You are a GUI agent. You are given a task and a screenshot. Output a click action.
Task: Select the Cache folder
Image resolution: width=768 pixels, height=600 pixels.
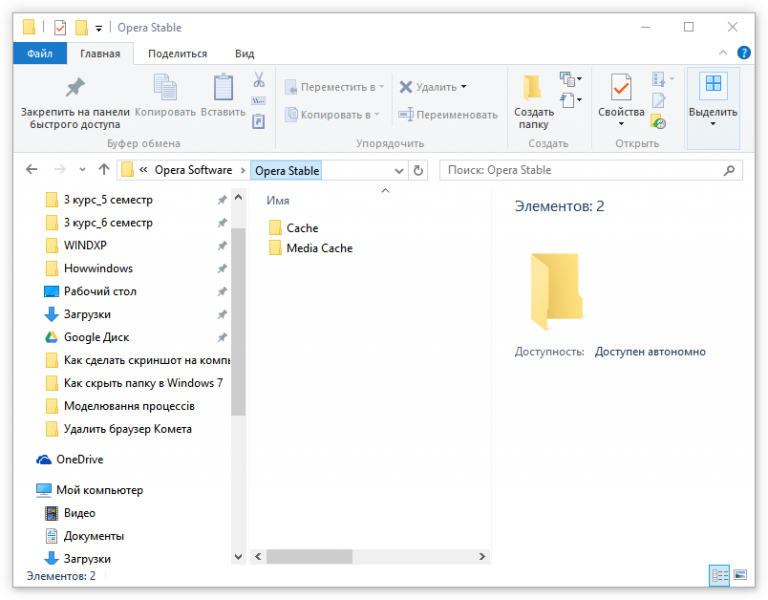pyautogui.click(x=293, y=228)
